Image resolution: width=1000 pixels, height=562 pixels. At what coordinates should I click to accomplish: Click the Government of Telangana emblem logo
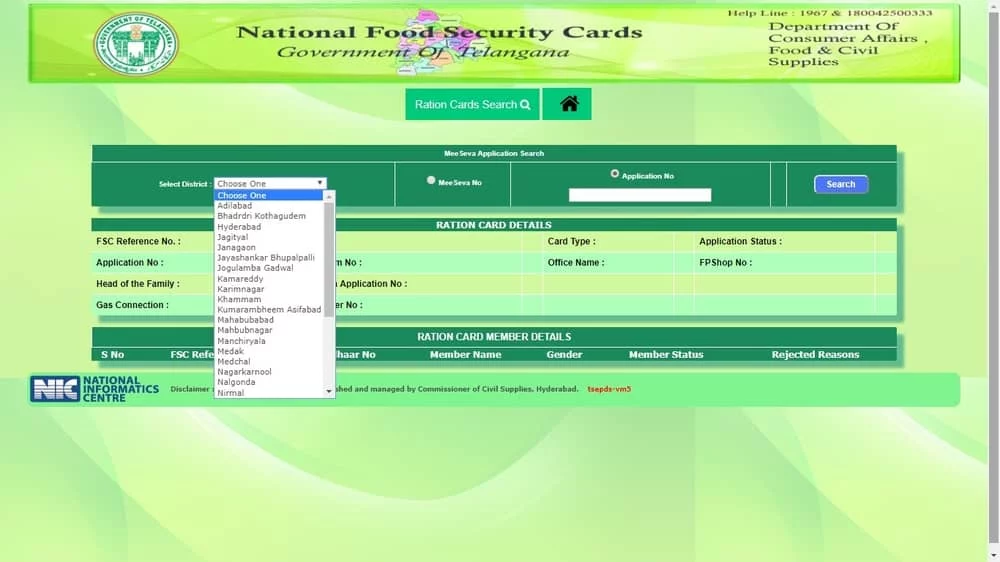(136, 44)
